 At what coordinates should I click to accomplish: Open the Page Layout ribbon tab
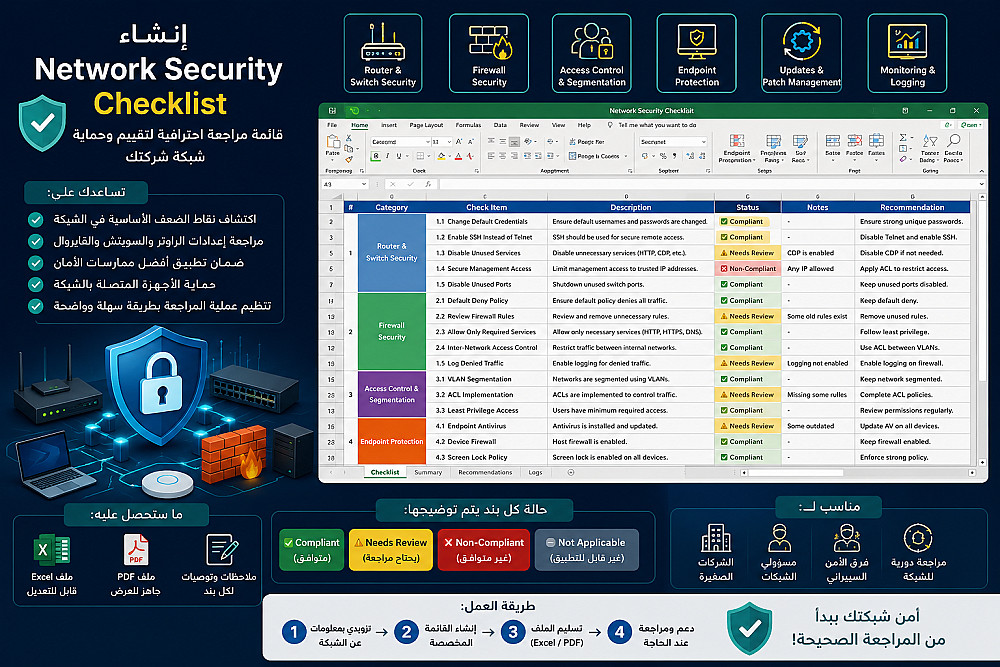426,125
